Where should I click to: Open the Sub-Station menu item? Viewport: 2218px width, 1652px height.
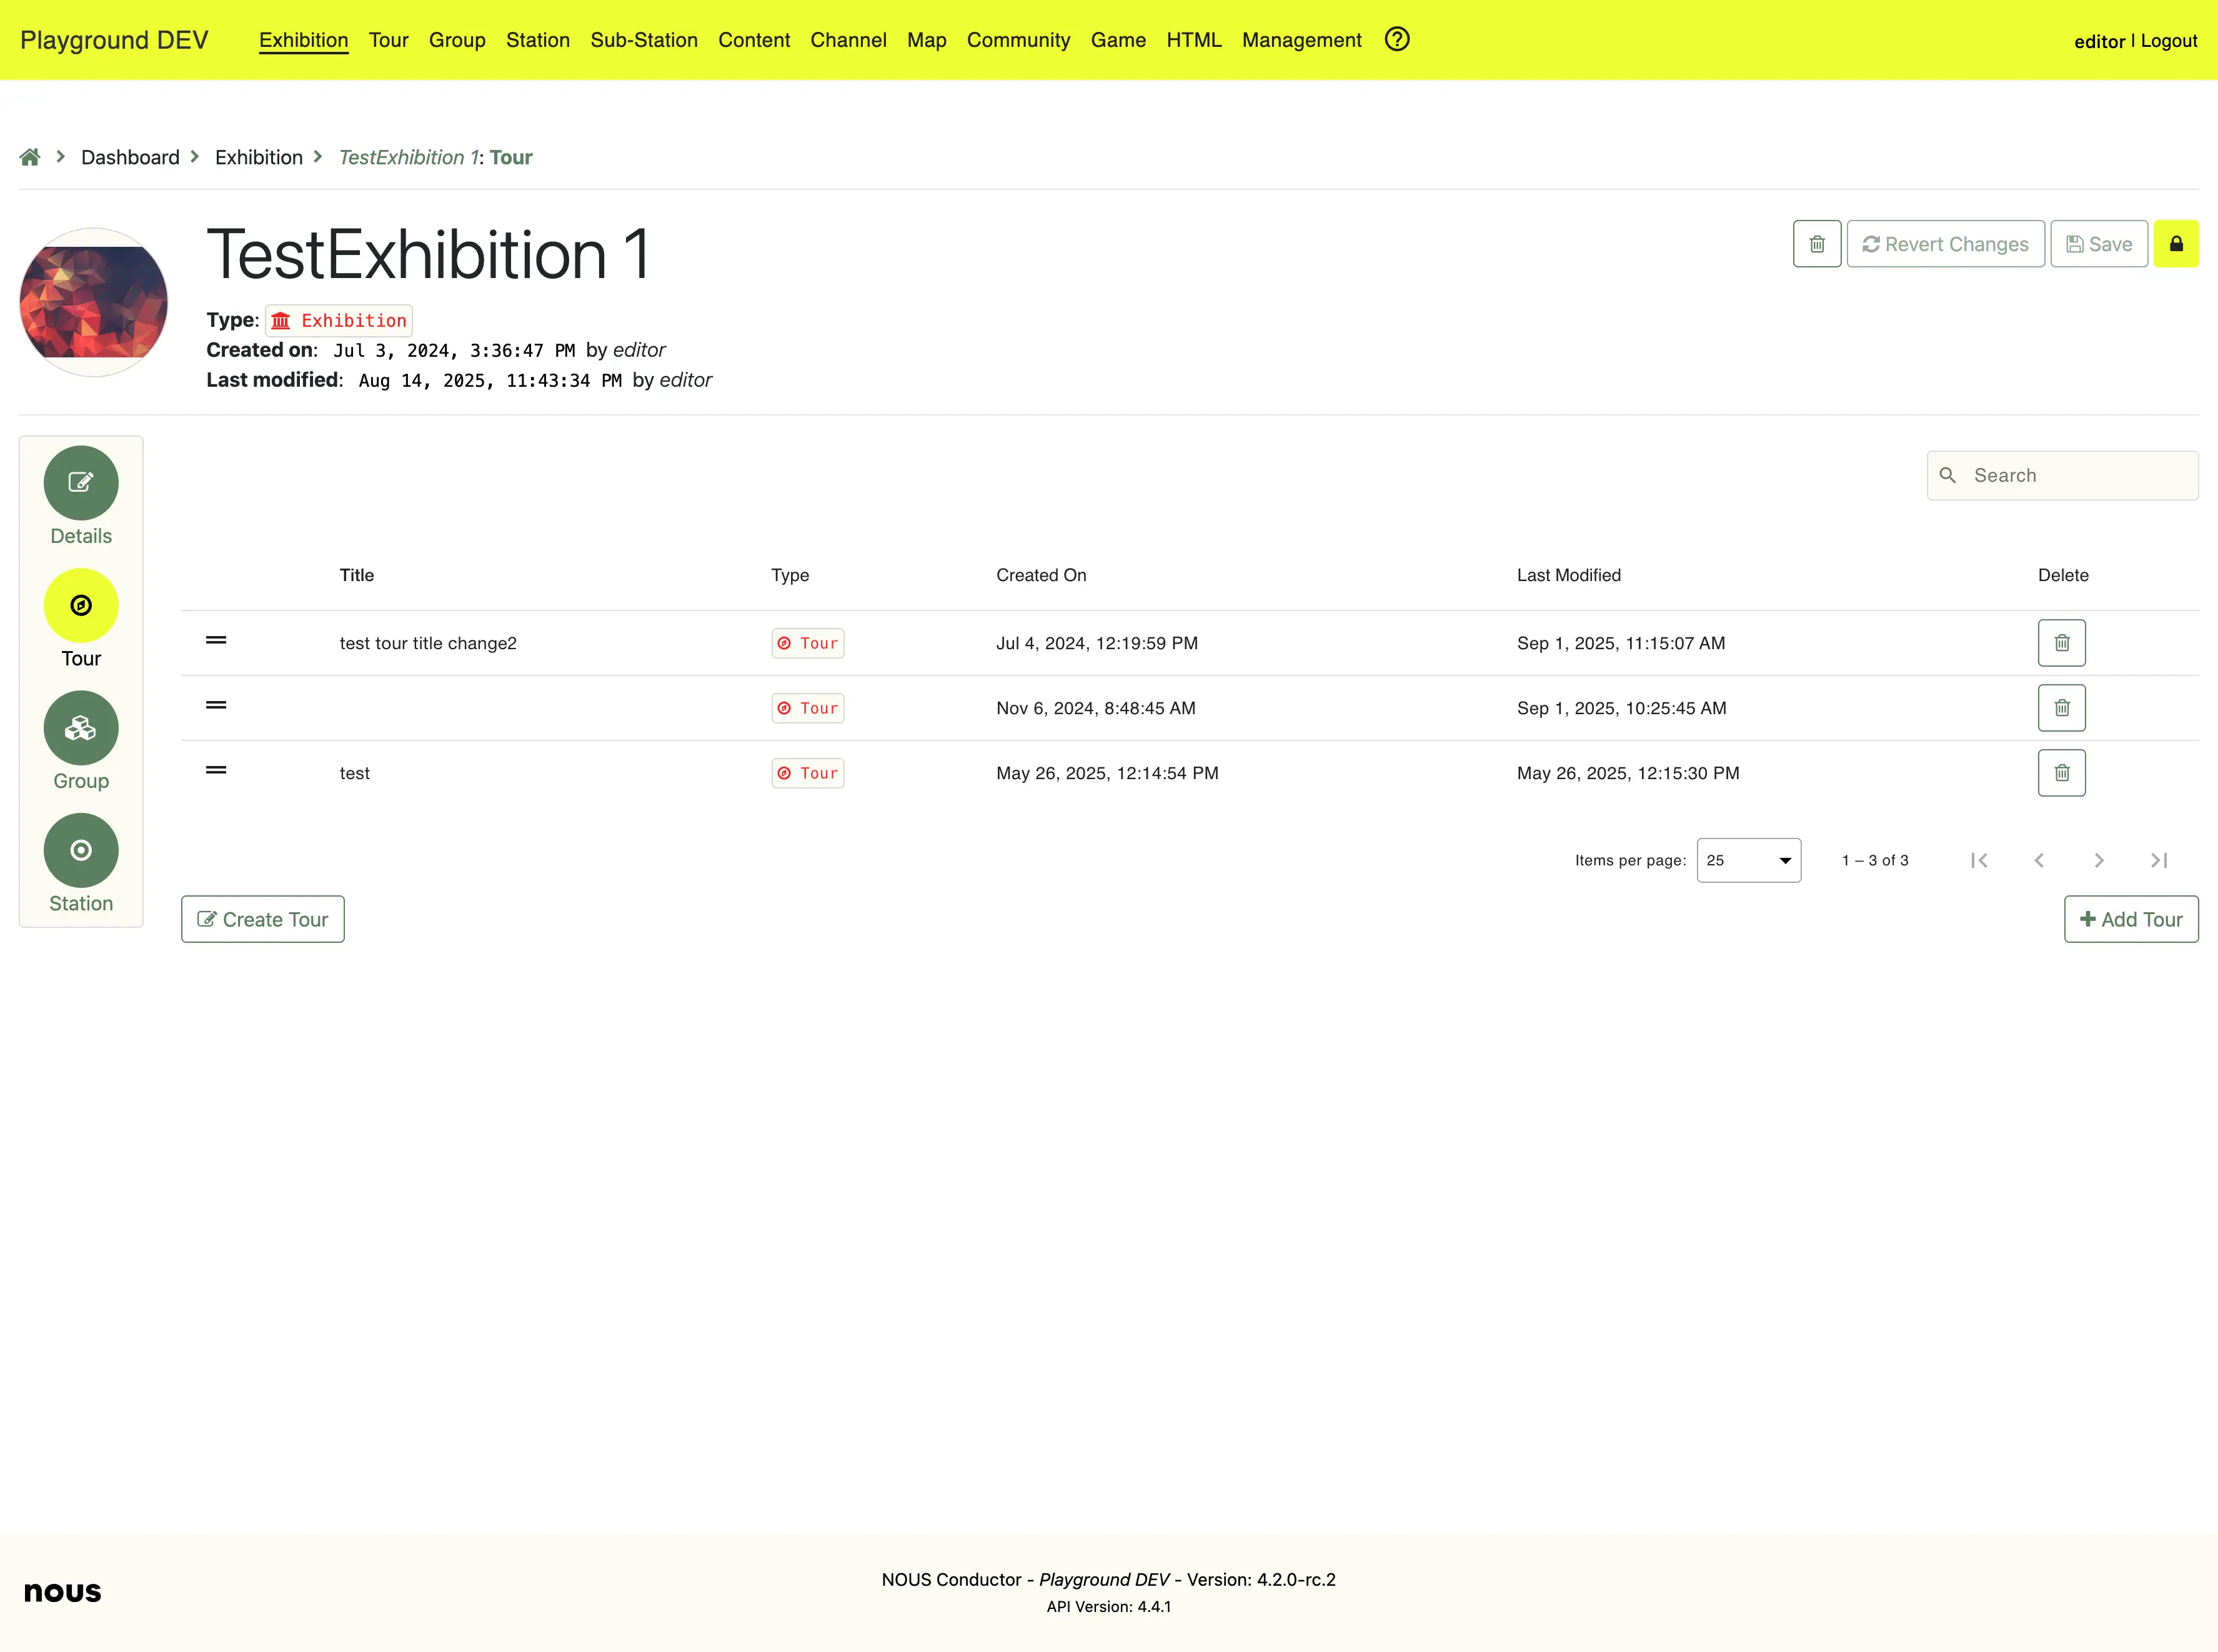[x=643, y=40]
